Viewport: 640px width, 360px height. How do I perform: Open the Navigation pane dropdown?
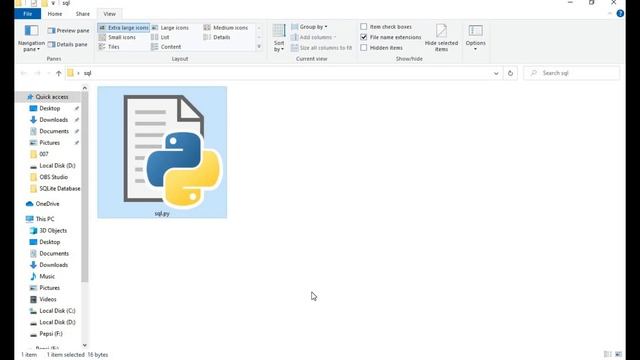[x=31, y=38]
